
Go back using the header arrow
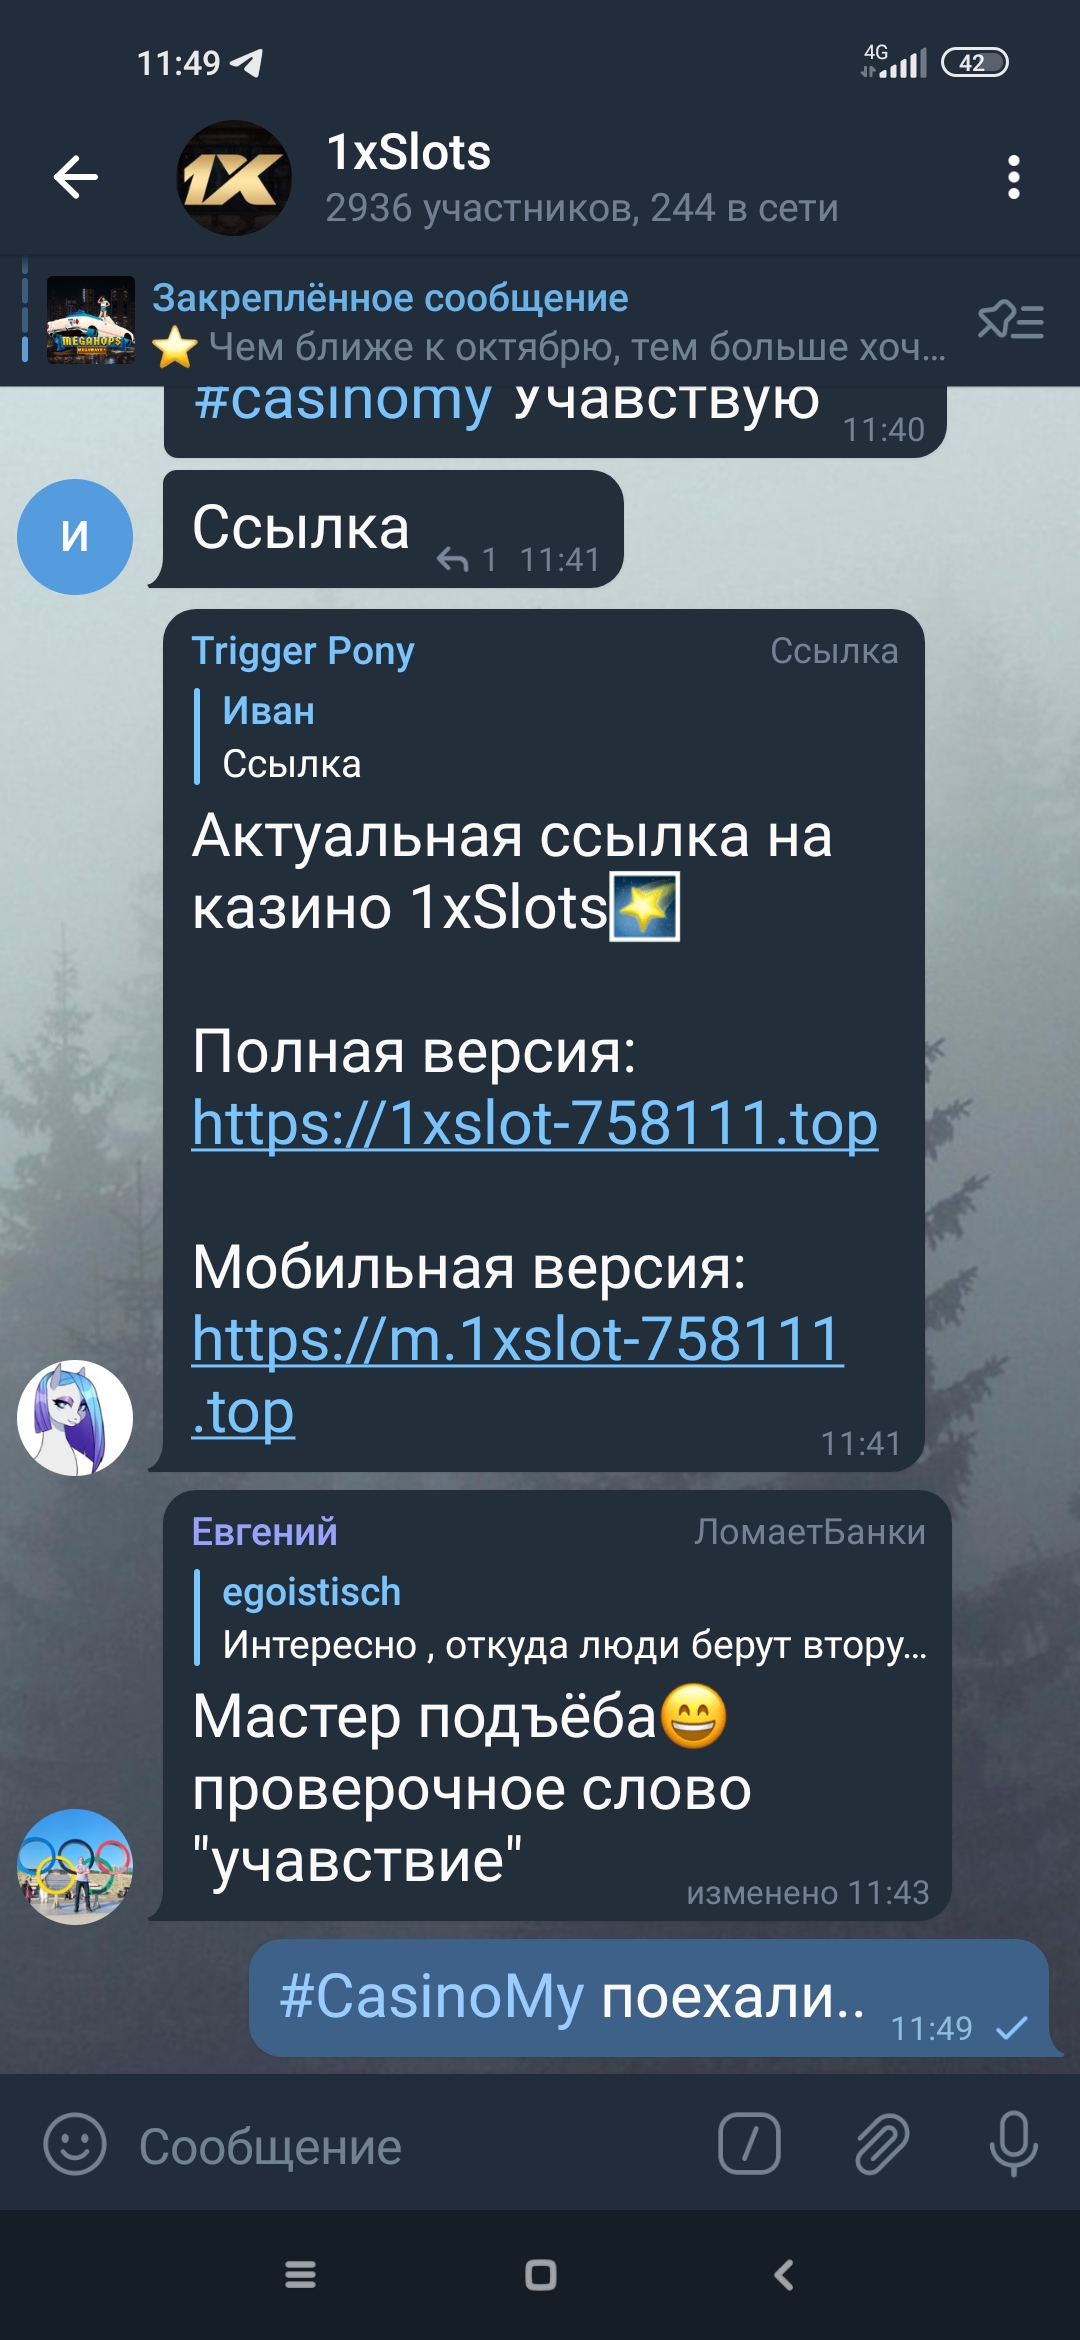[x=76, y=178]
